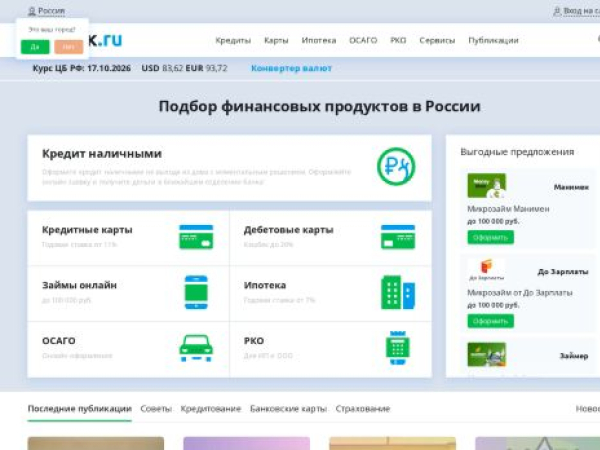Click the Дебетовые карты card icon
The width and height of the screenshot is (600, 450).
(x=398, y=237)
